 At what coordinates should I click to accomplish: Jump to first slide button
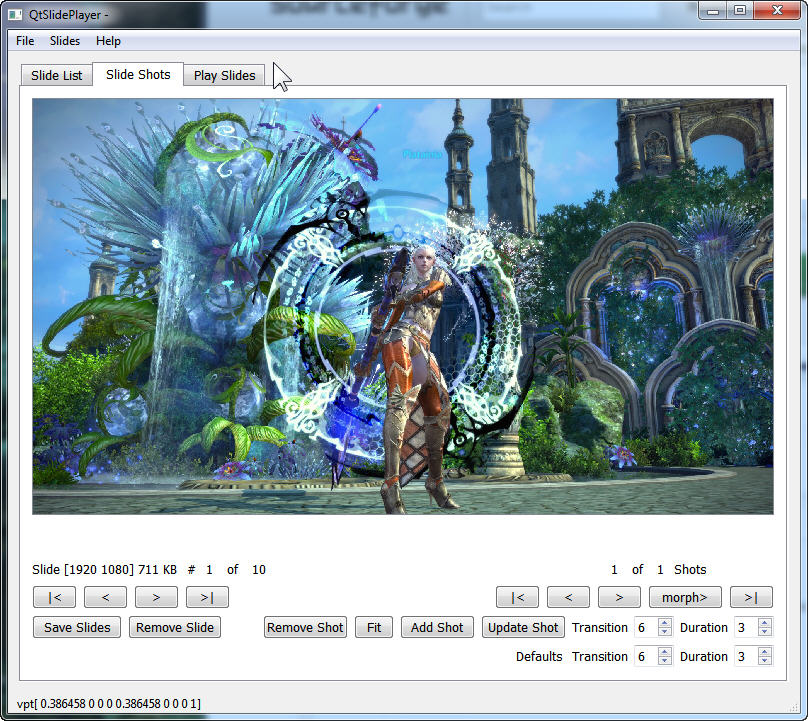coord(54,597)
